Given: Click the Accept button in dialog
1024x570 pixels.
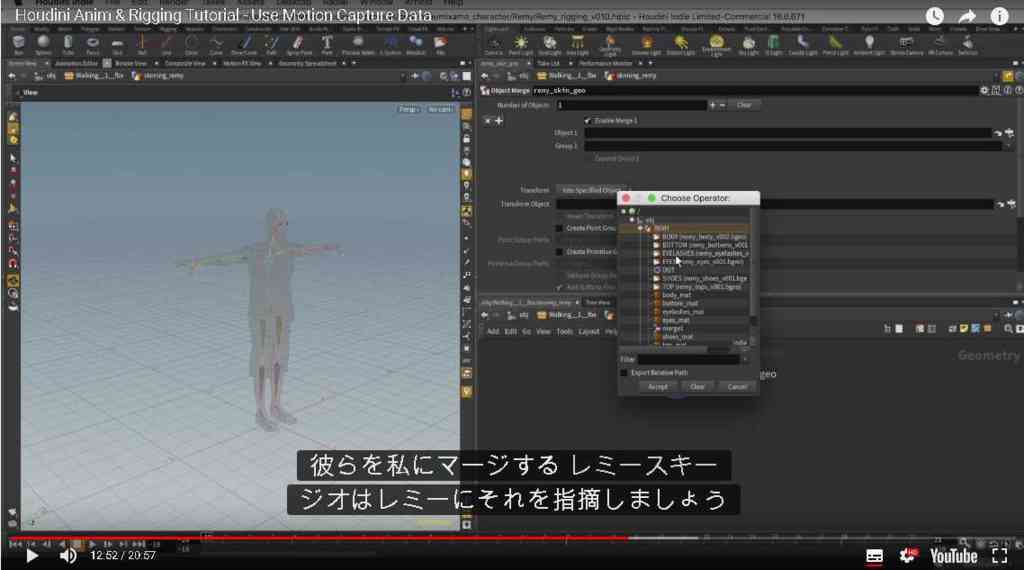Looking at the screenshot, I should point(658,387).
